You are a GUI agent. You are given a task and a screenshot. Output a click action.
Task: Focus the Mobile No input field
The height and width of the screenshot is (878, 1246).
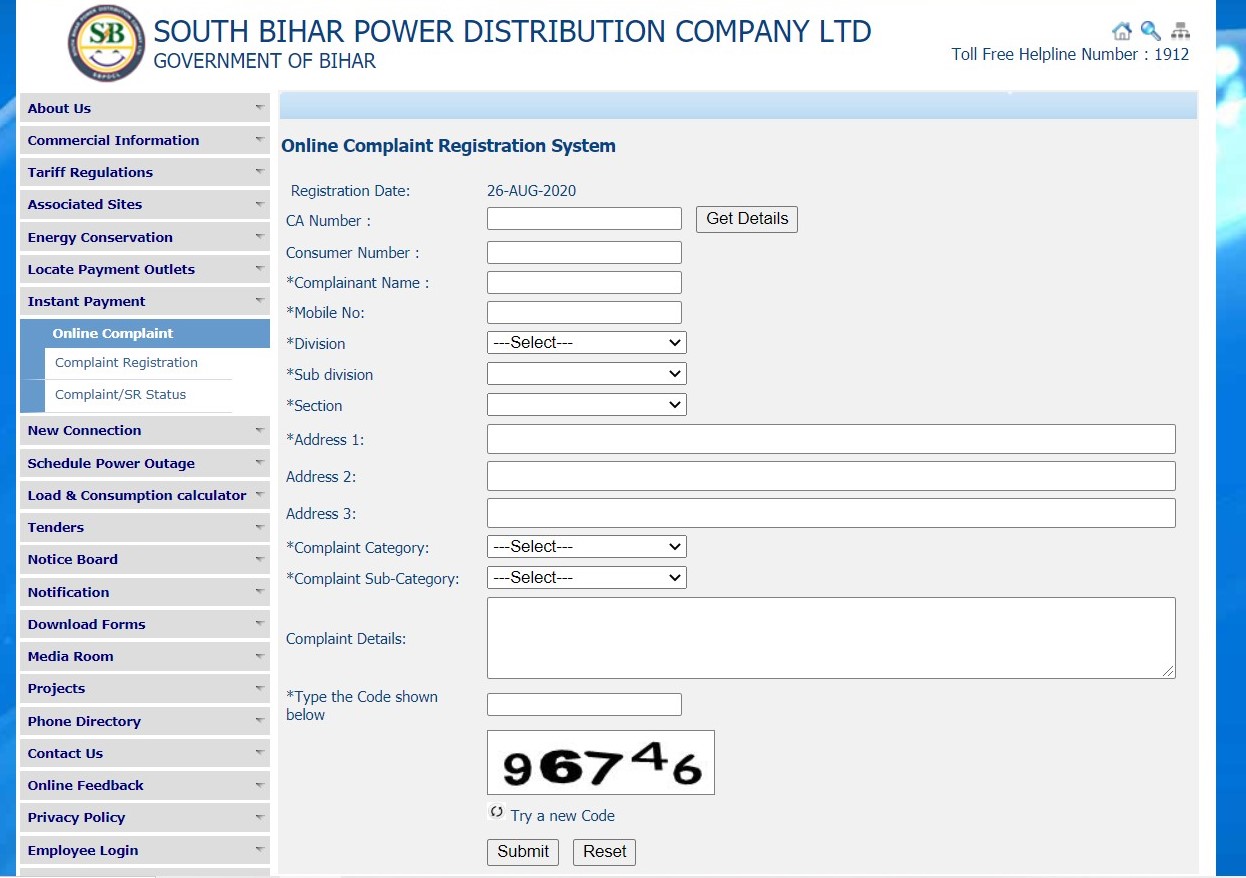tap(584, 312)
